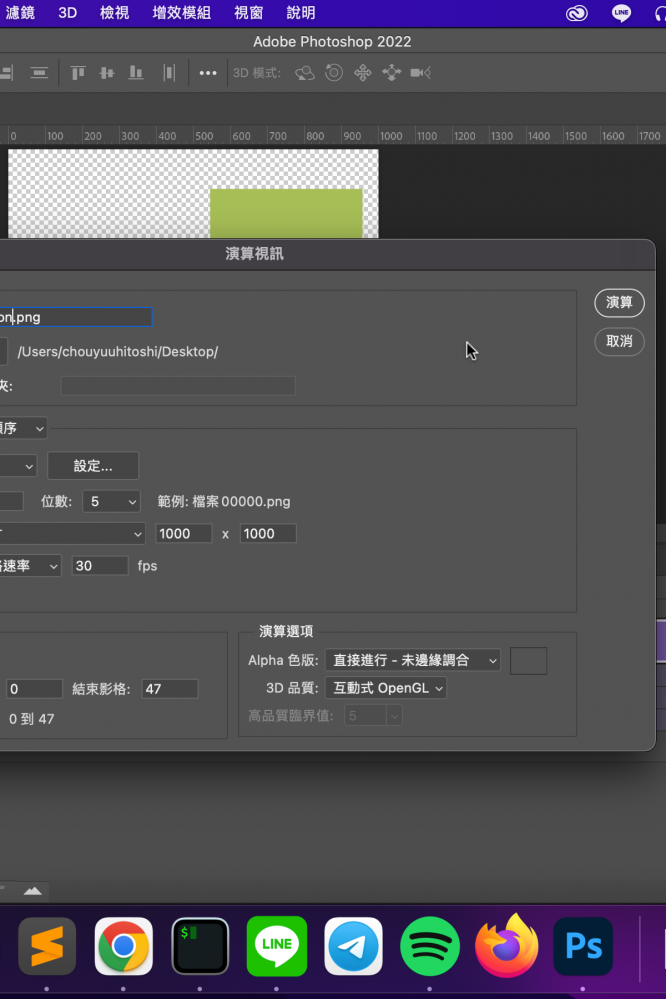The width and height of the screenshot is (666, 999).
Task: Click the align bottom edges icon
Action: click(136, 73)
